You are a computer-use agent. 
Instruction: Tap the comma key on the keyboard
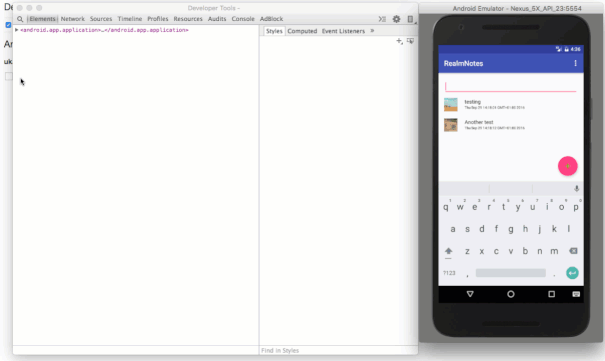coord(467,275)
